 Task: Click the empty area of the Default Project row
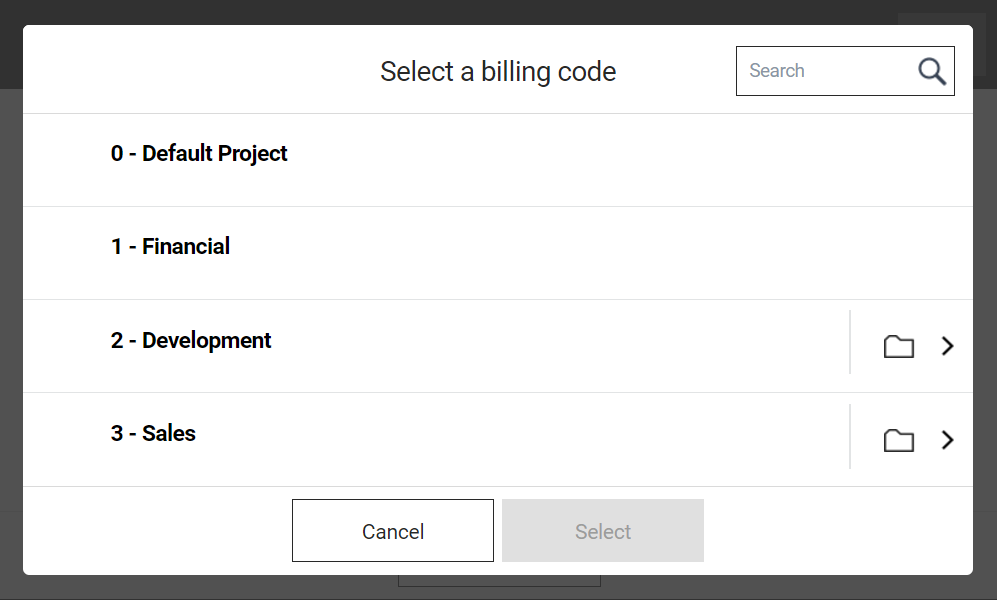[x=600, y=160]
